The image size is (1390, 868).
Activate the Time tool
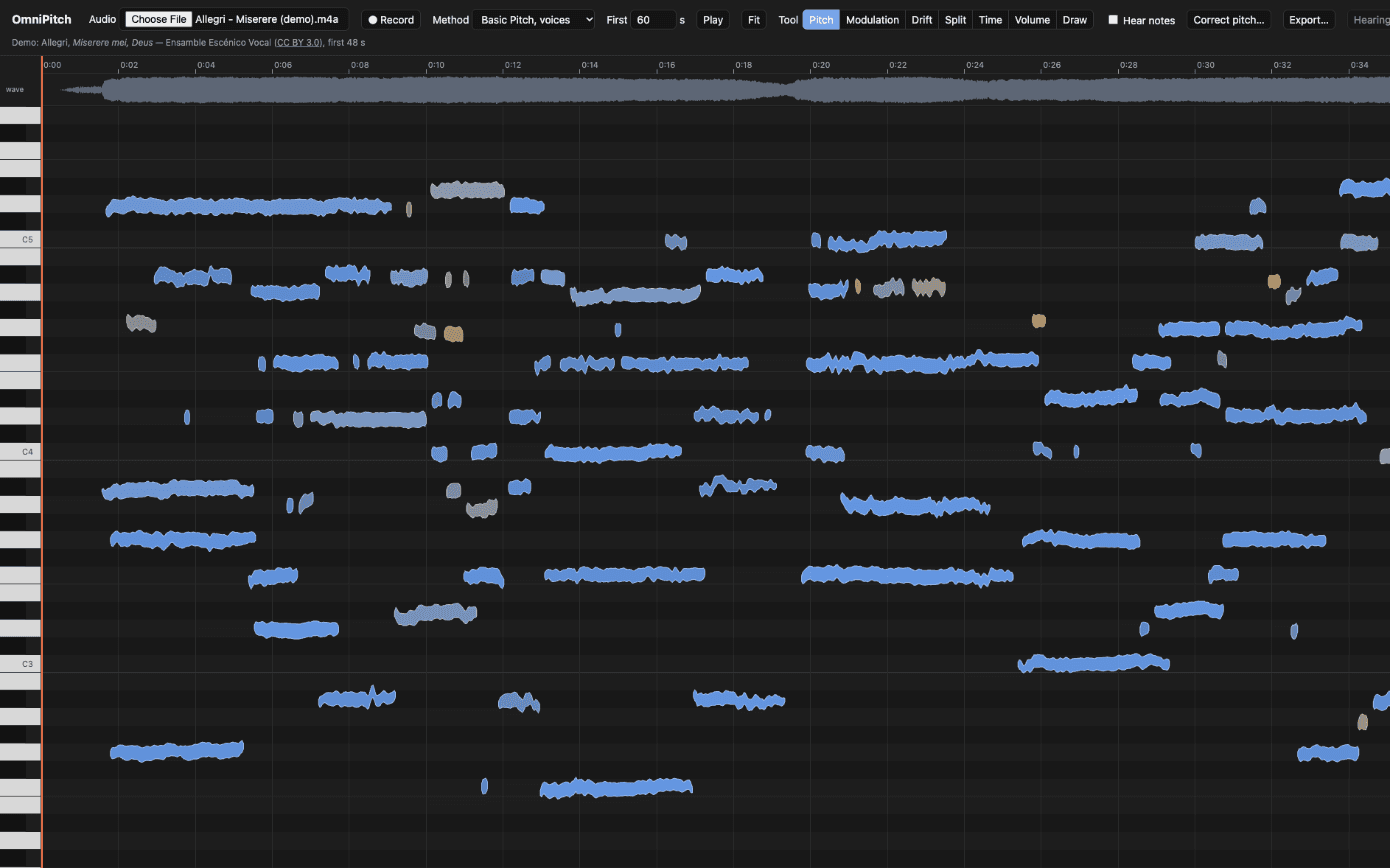click(x=990, y=20)
